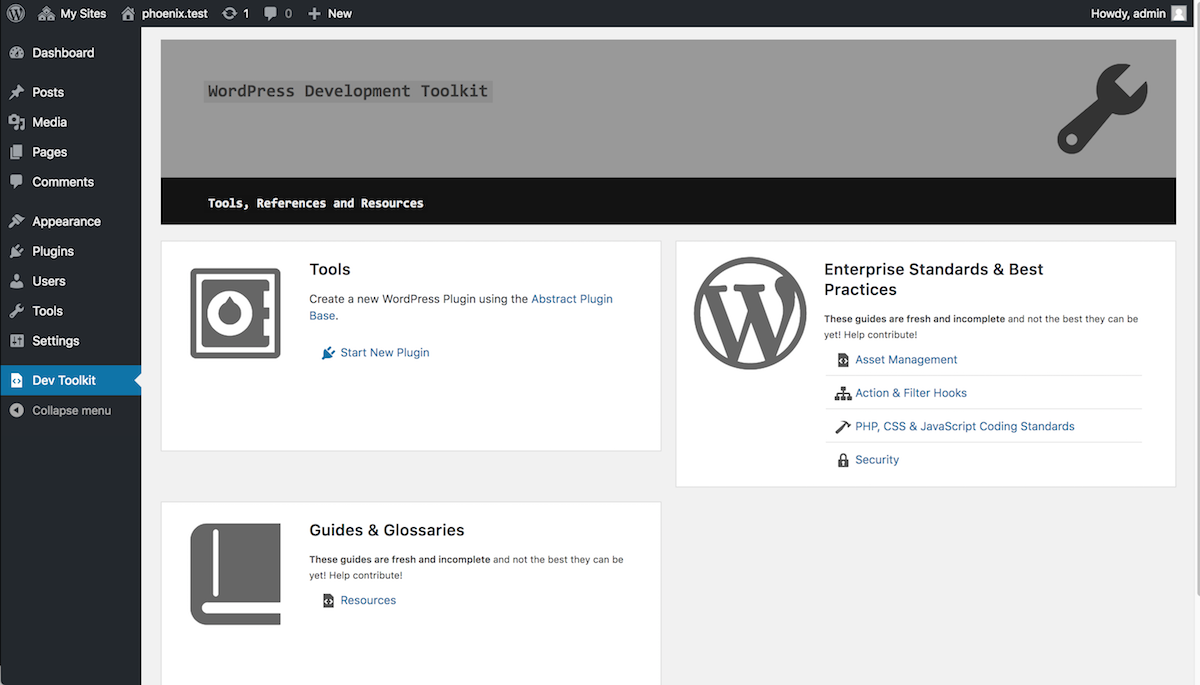
Task: Click the vault icon in Tools card
Action: coord(235,313)
